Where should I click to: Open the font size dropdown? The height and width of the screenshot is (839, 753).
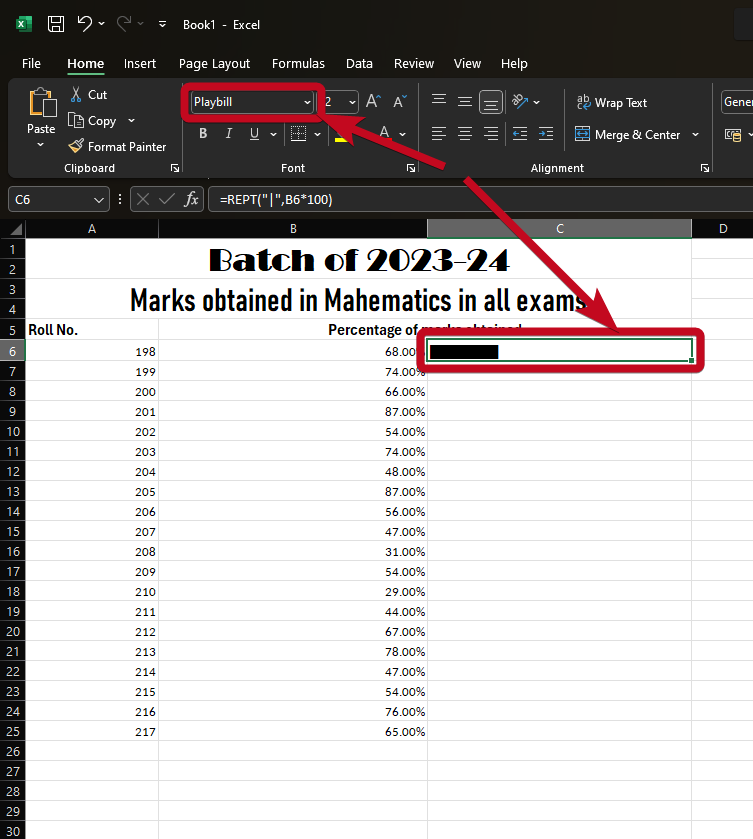[352, 102]
